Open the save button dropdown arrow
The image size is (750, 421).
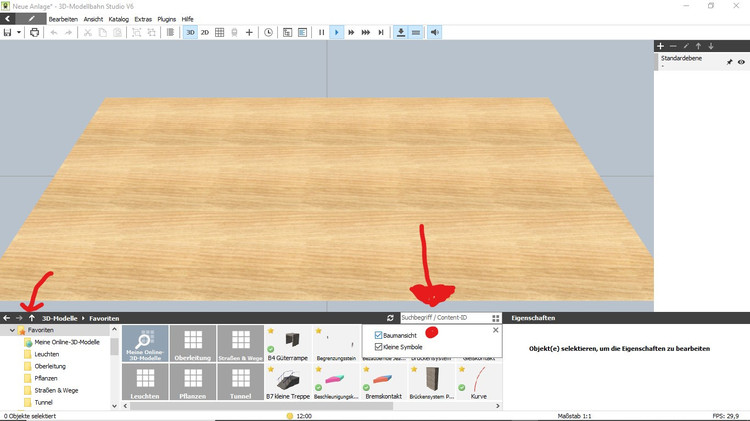pyautogui.click(x=19, y=33)
